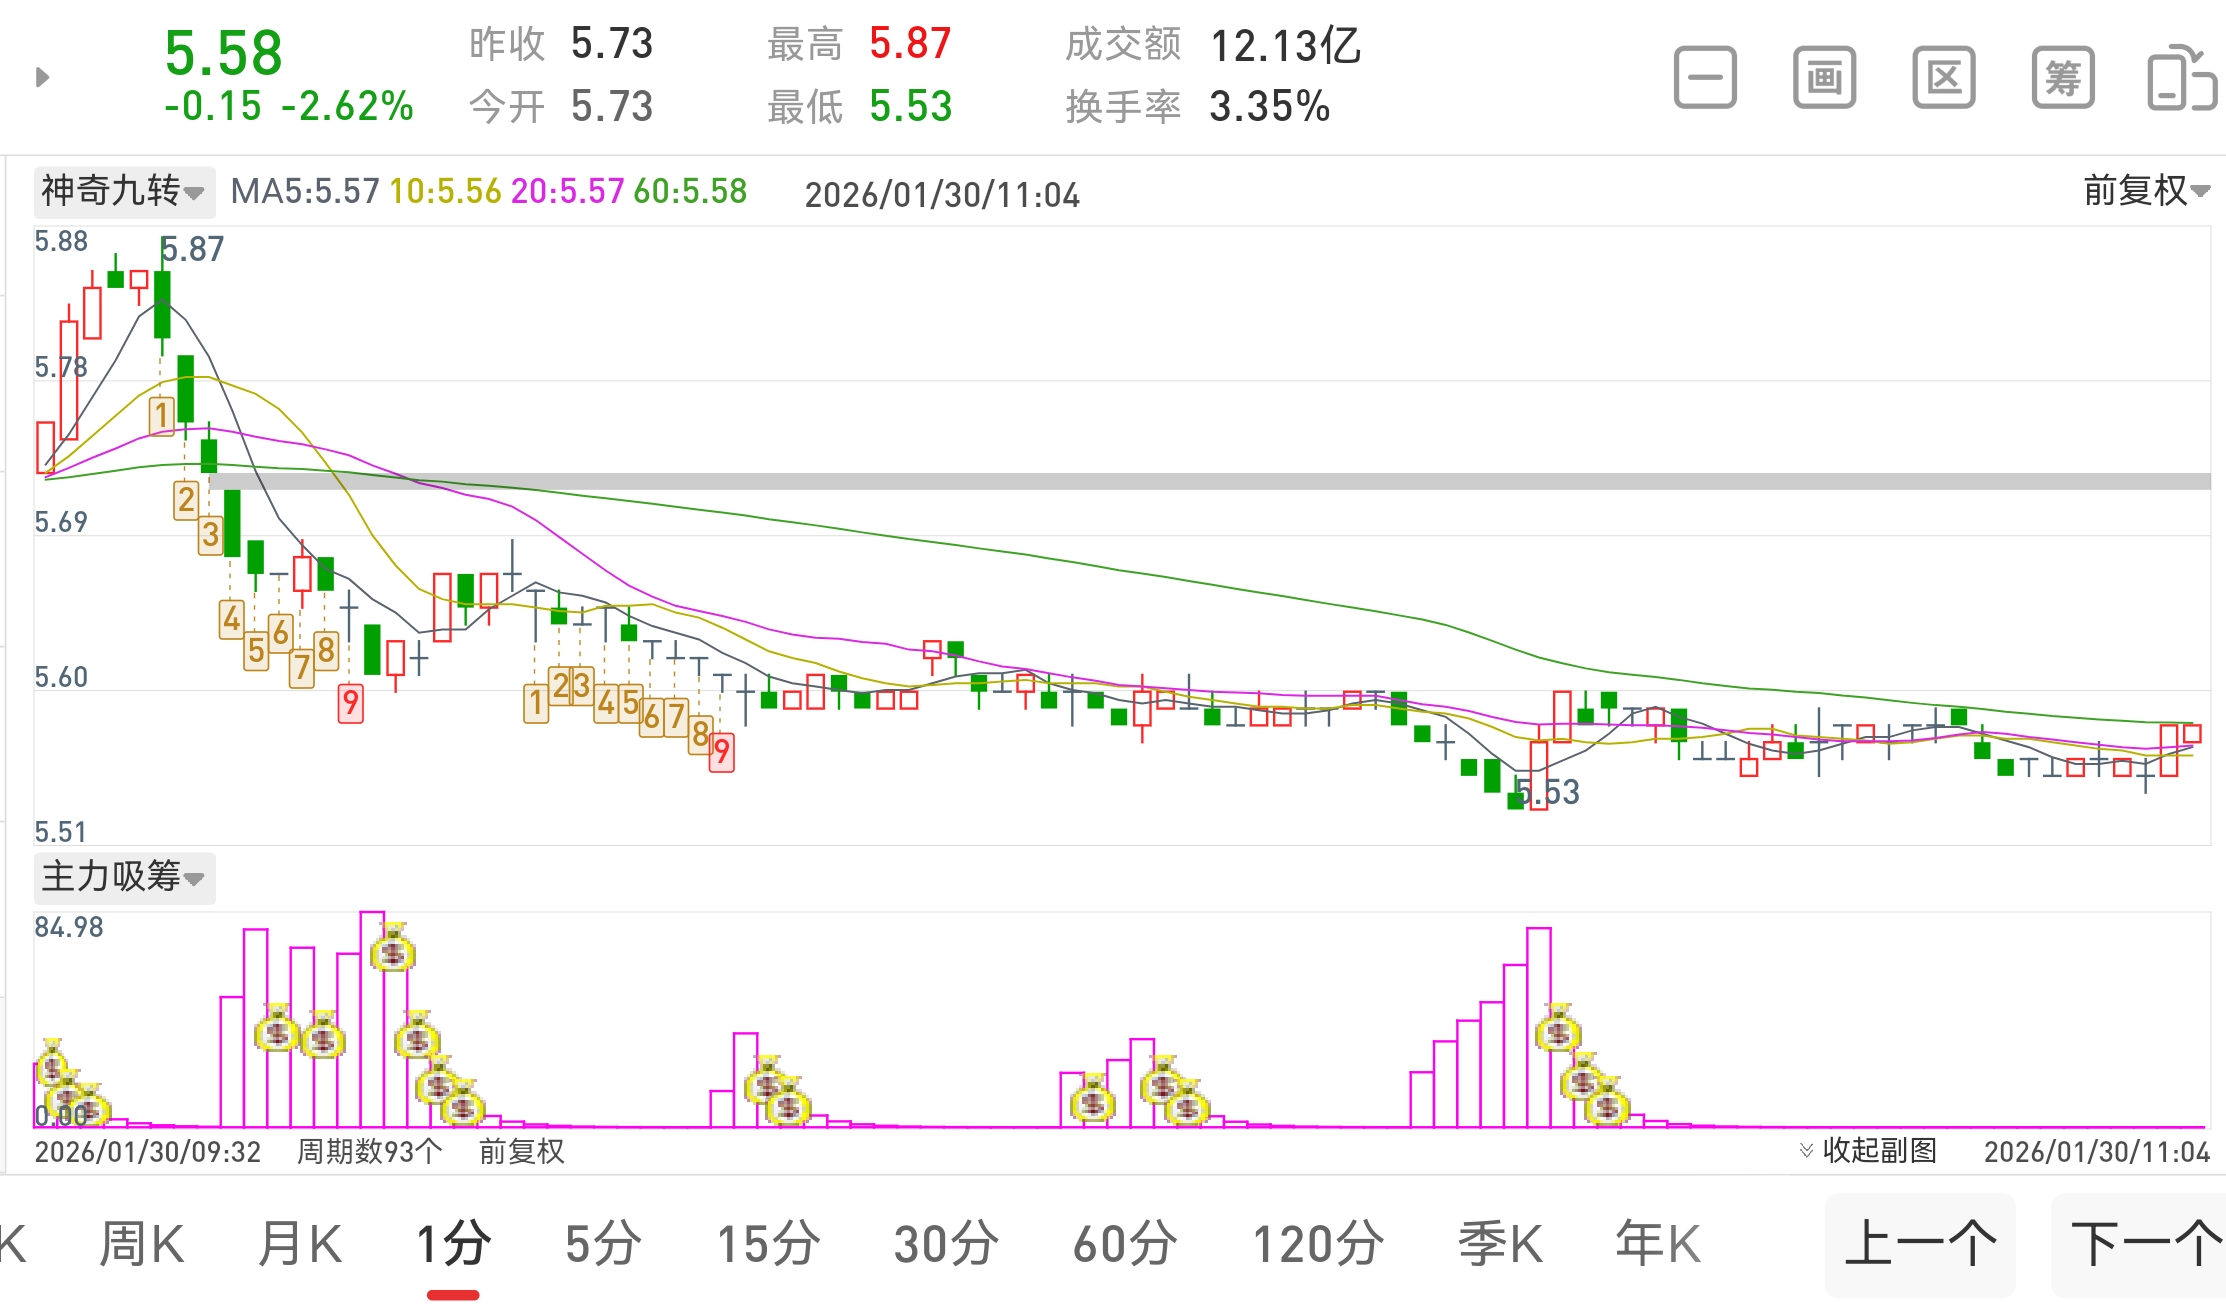This screenshot has width=2226, height=1306.
Task: Click the left-side expand triangle arrow
Action: (42, 77)
